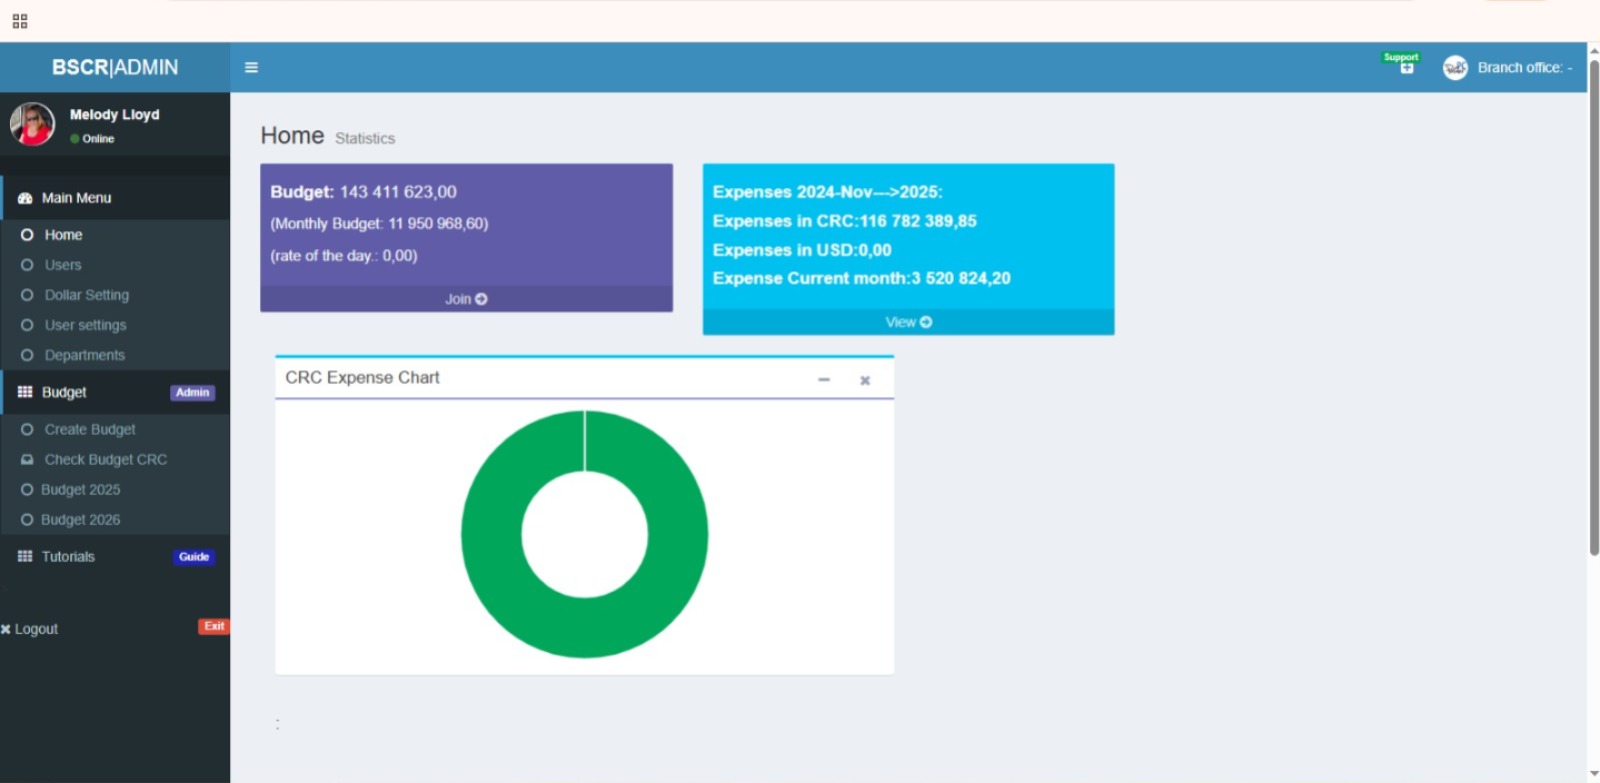Click the Tutorials grid icon

pos(25,557)
